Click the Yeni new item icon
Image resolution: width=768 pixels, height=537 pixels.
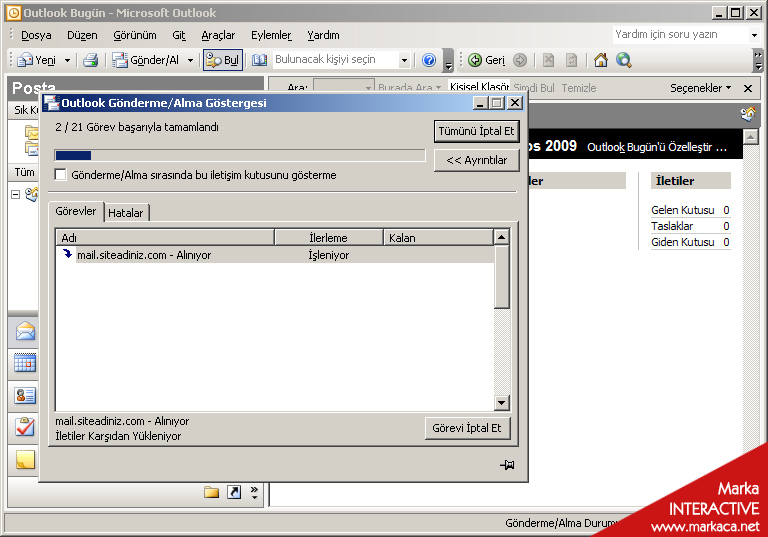(24, 60)
